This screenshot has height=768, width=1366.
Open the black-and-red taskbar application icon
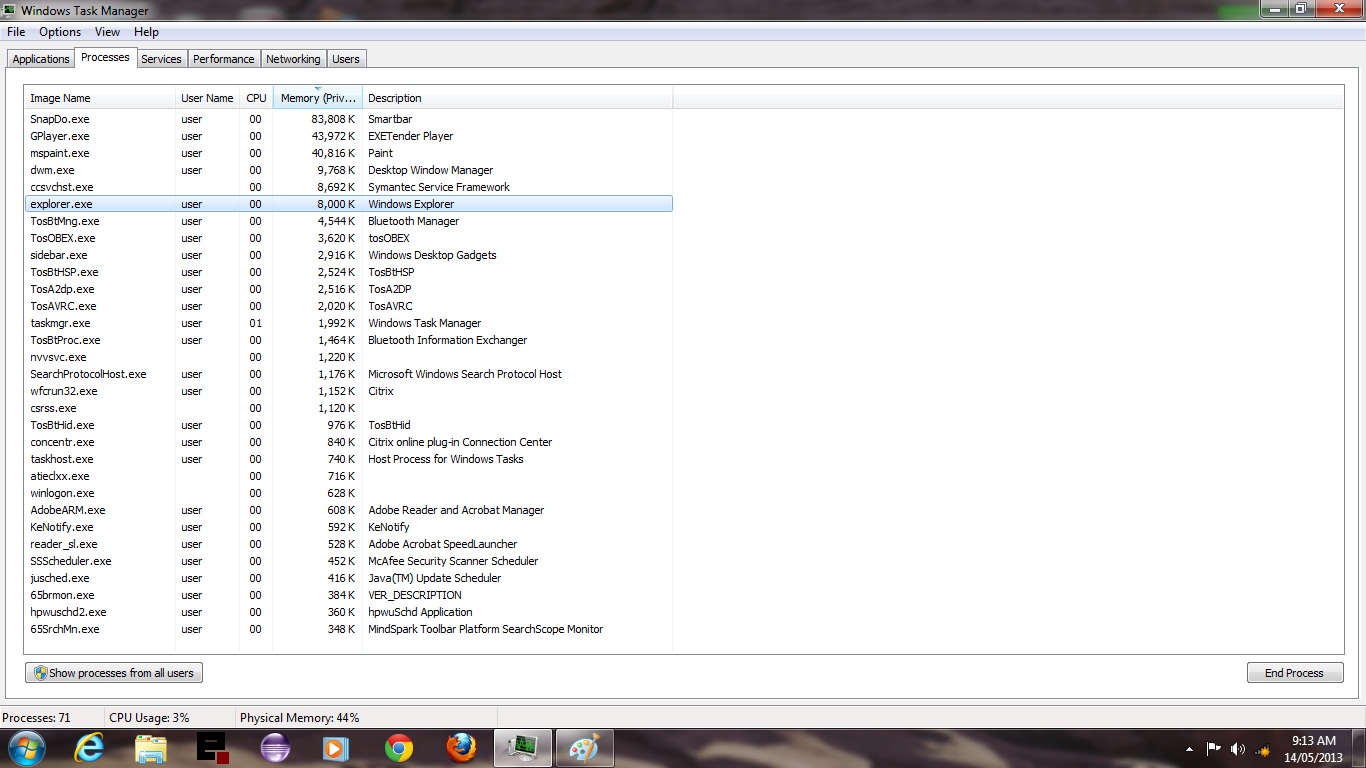click(x=213, y=748)
